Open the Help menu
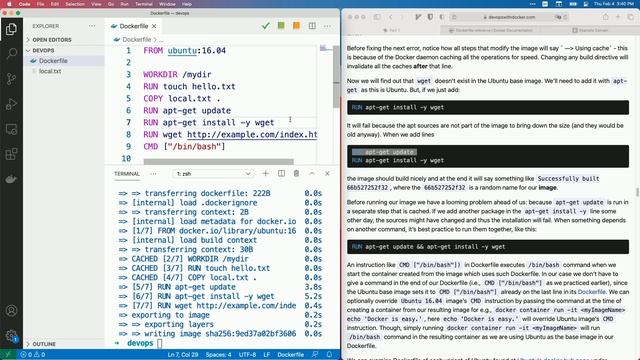640x360 pixels. click(x=187, y=4)
